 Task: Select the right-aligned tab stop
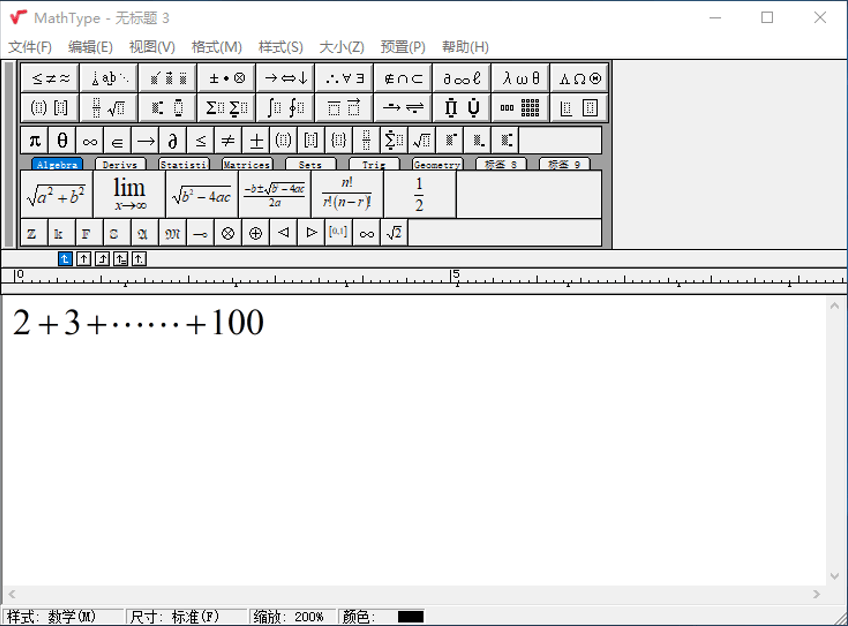[x=102, y=259]
